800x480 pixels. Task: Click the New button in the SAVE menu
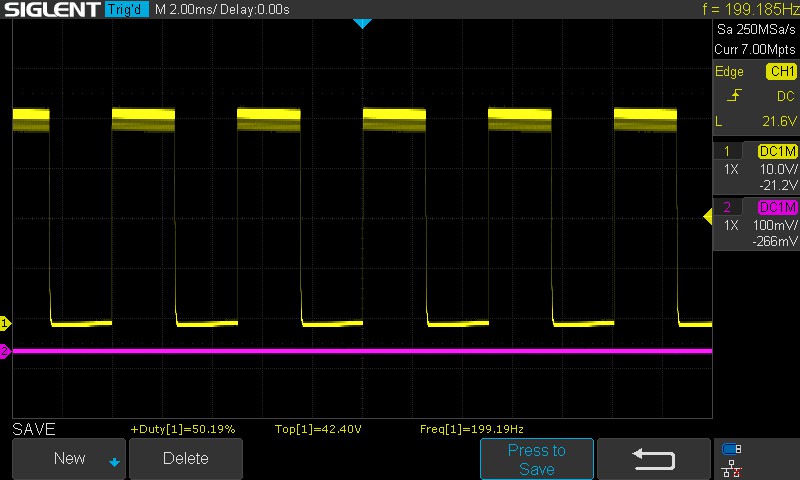coord(69,459)
